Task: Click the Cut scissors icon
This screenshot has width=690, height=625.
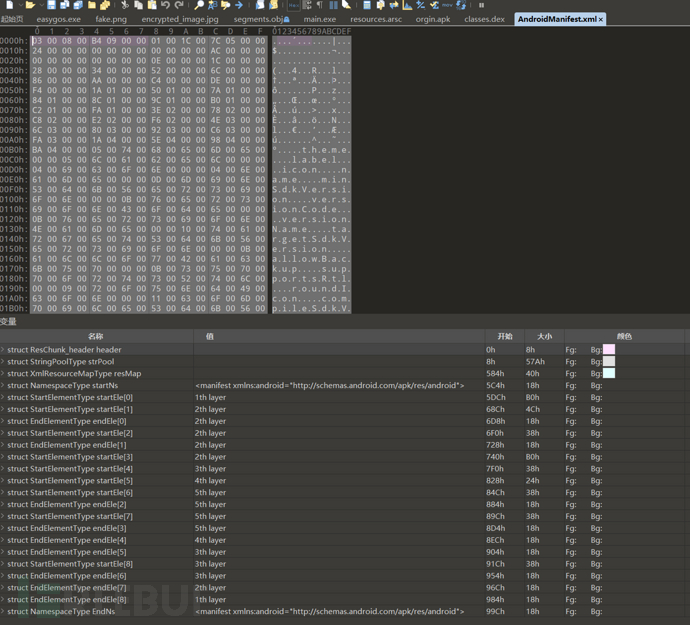Action: 125,5
